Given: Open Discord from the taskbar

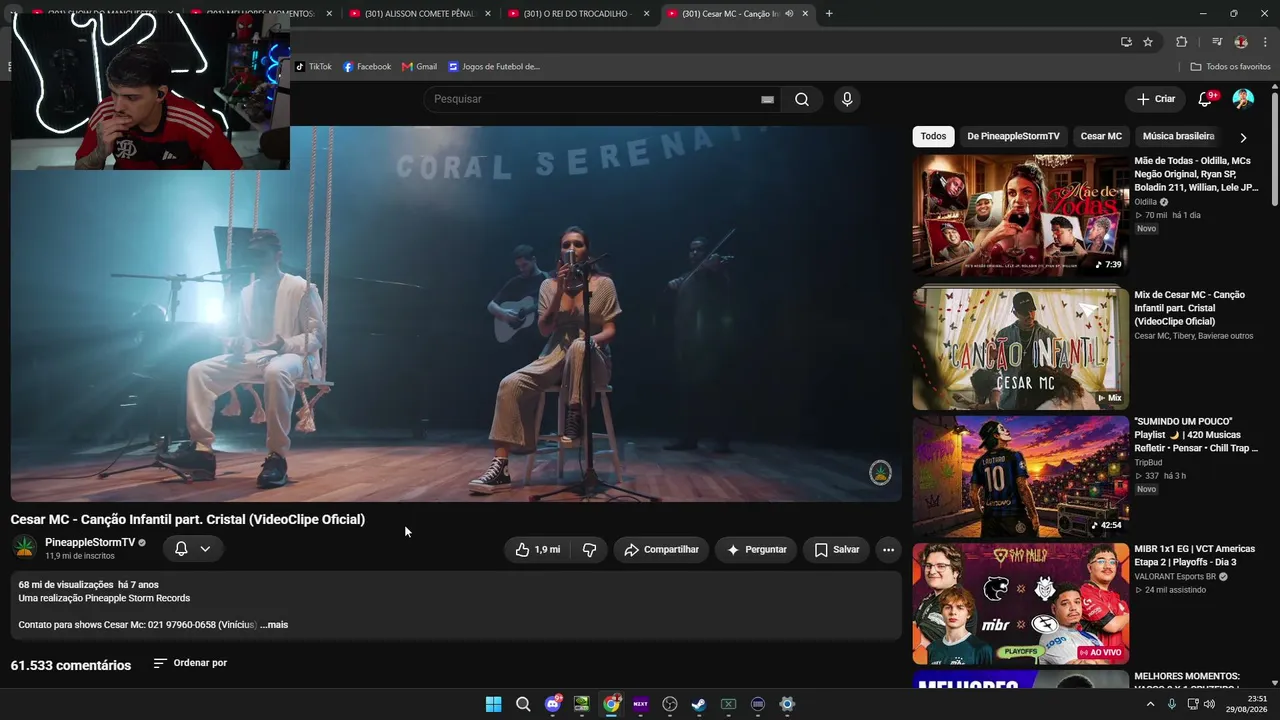Looking at the screenshot, I should (553, 704).
